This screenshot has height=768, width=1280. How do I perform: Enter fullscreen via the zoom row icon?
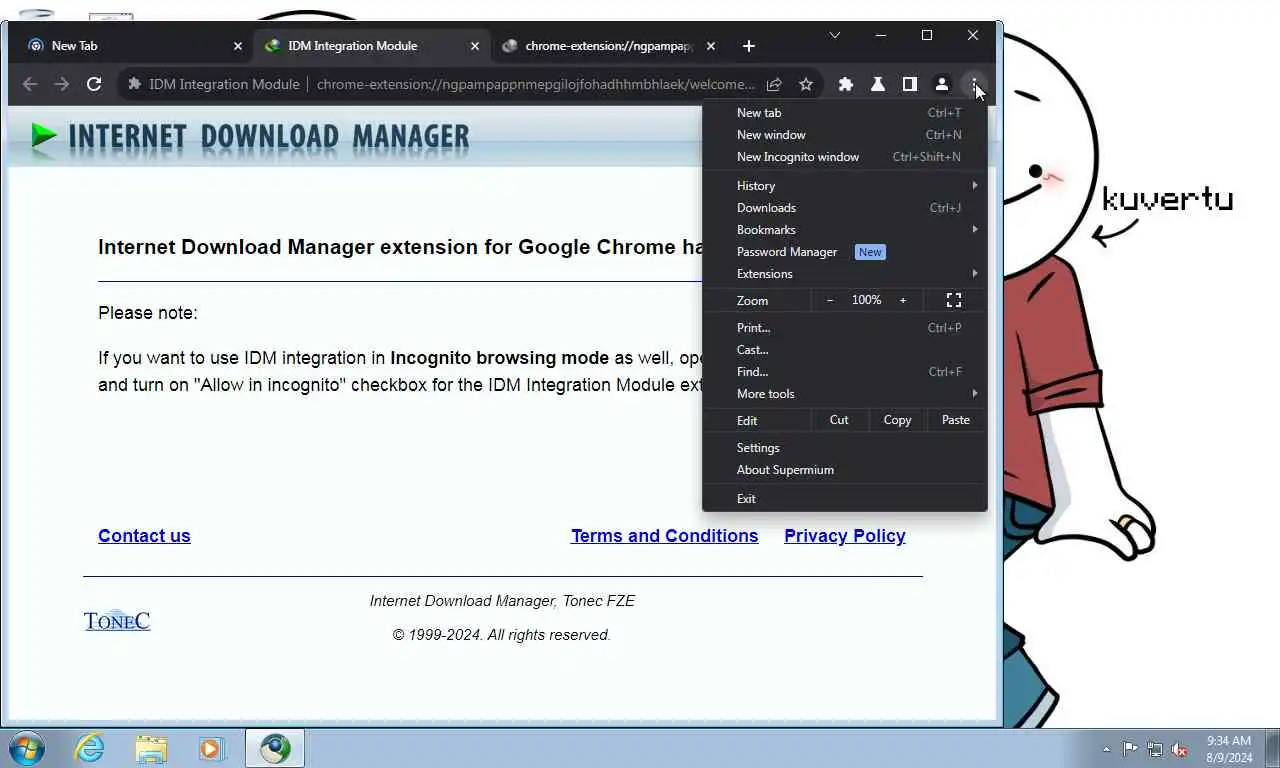[x=954, y=300]
